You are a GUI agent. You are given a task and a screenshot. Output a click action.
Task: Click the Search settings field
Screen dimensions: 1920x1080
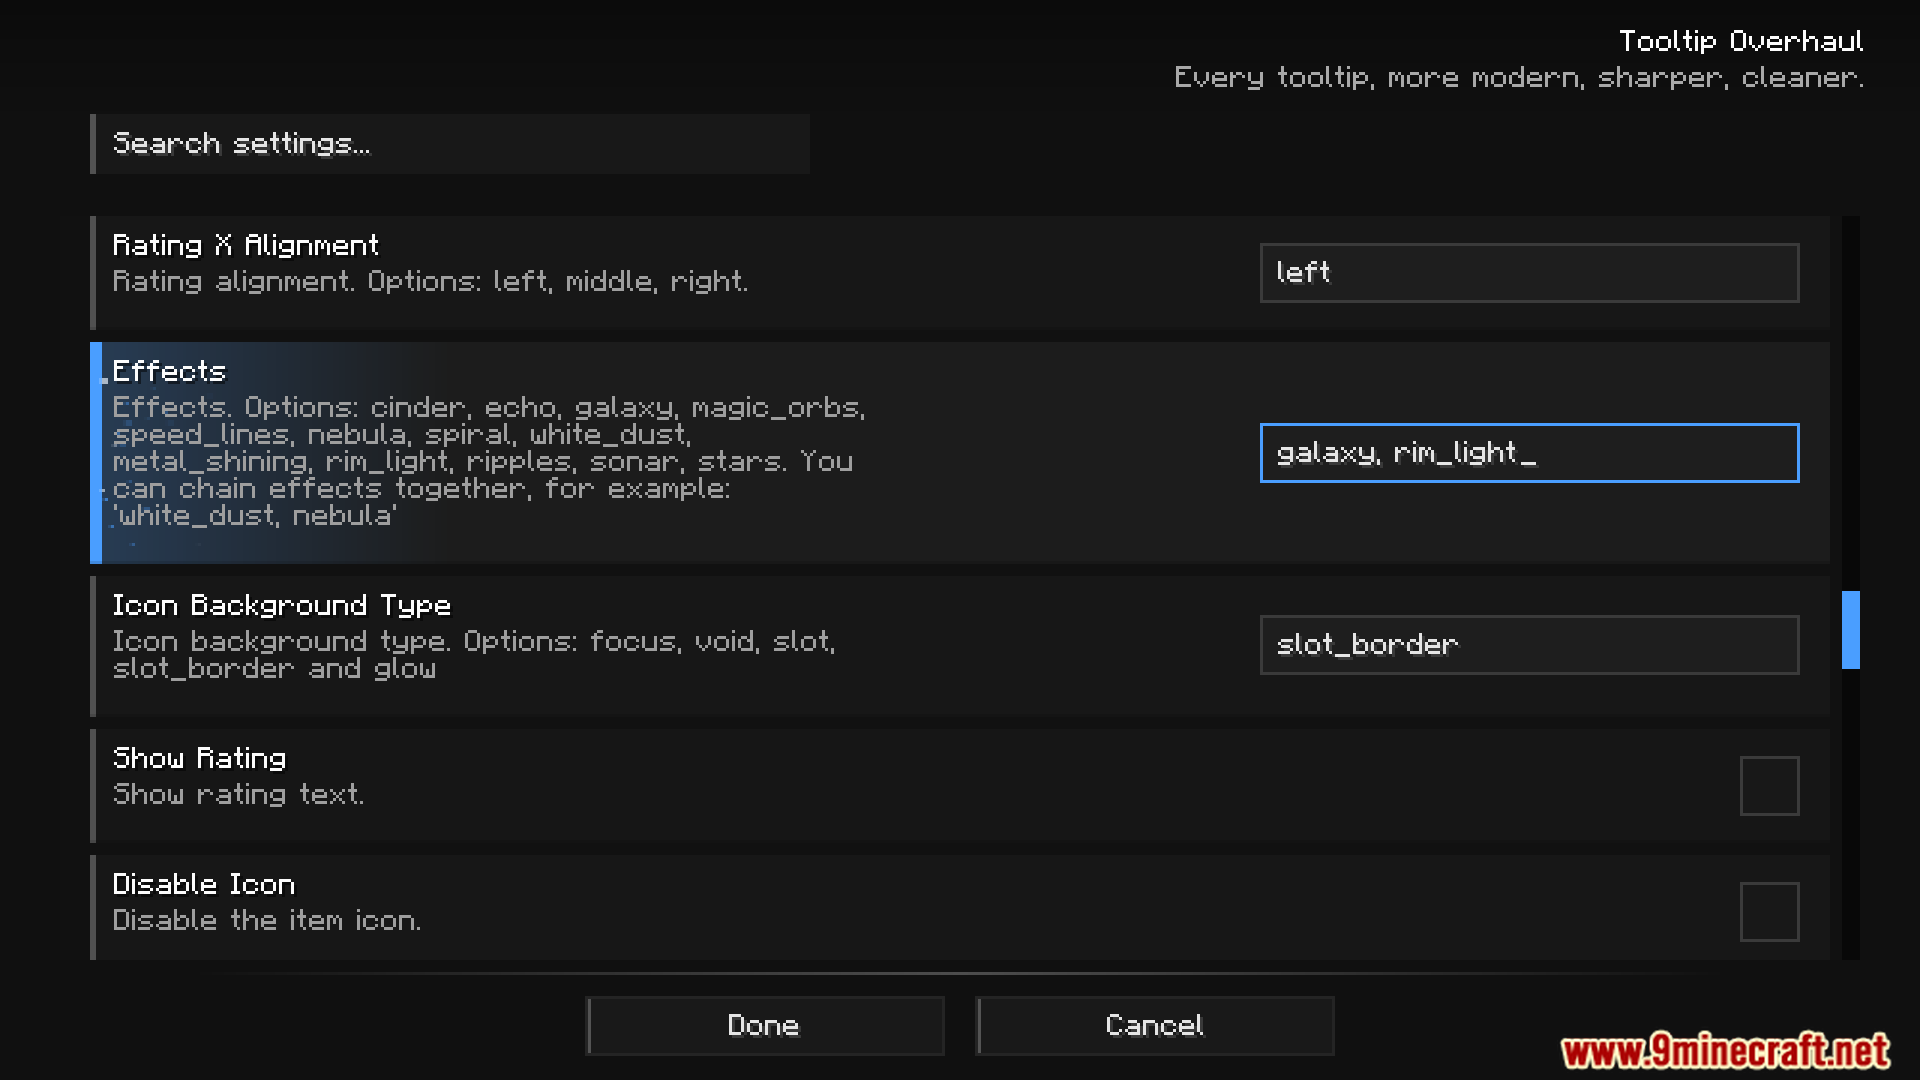(450, 144)
